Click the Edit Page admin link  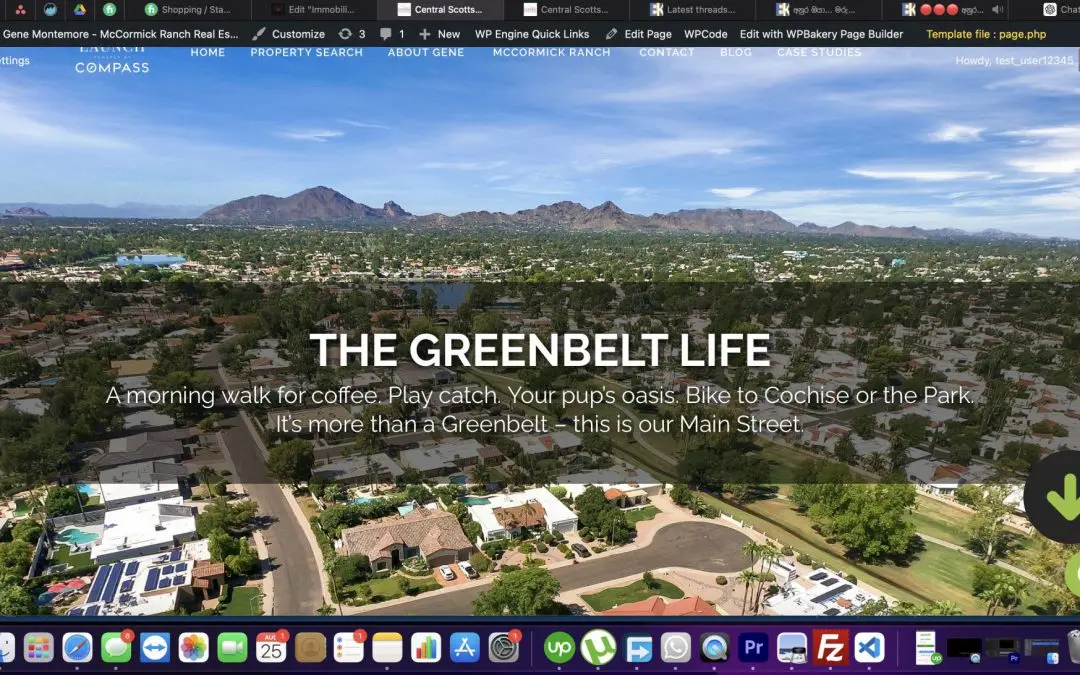click(638, 34)
